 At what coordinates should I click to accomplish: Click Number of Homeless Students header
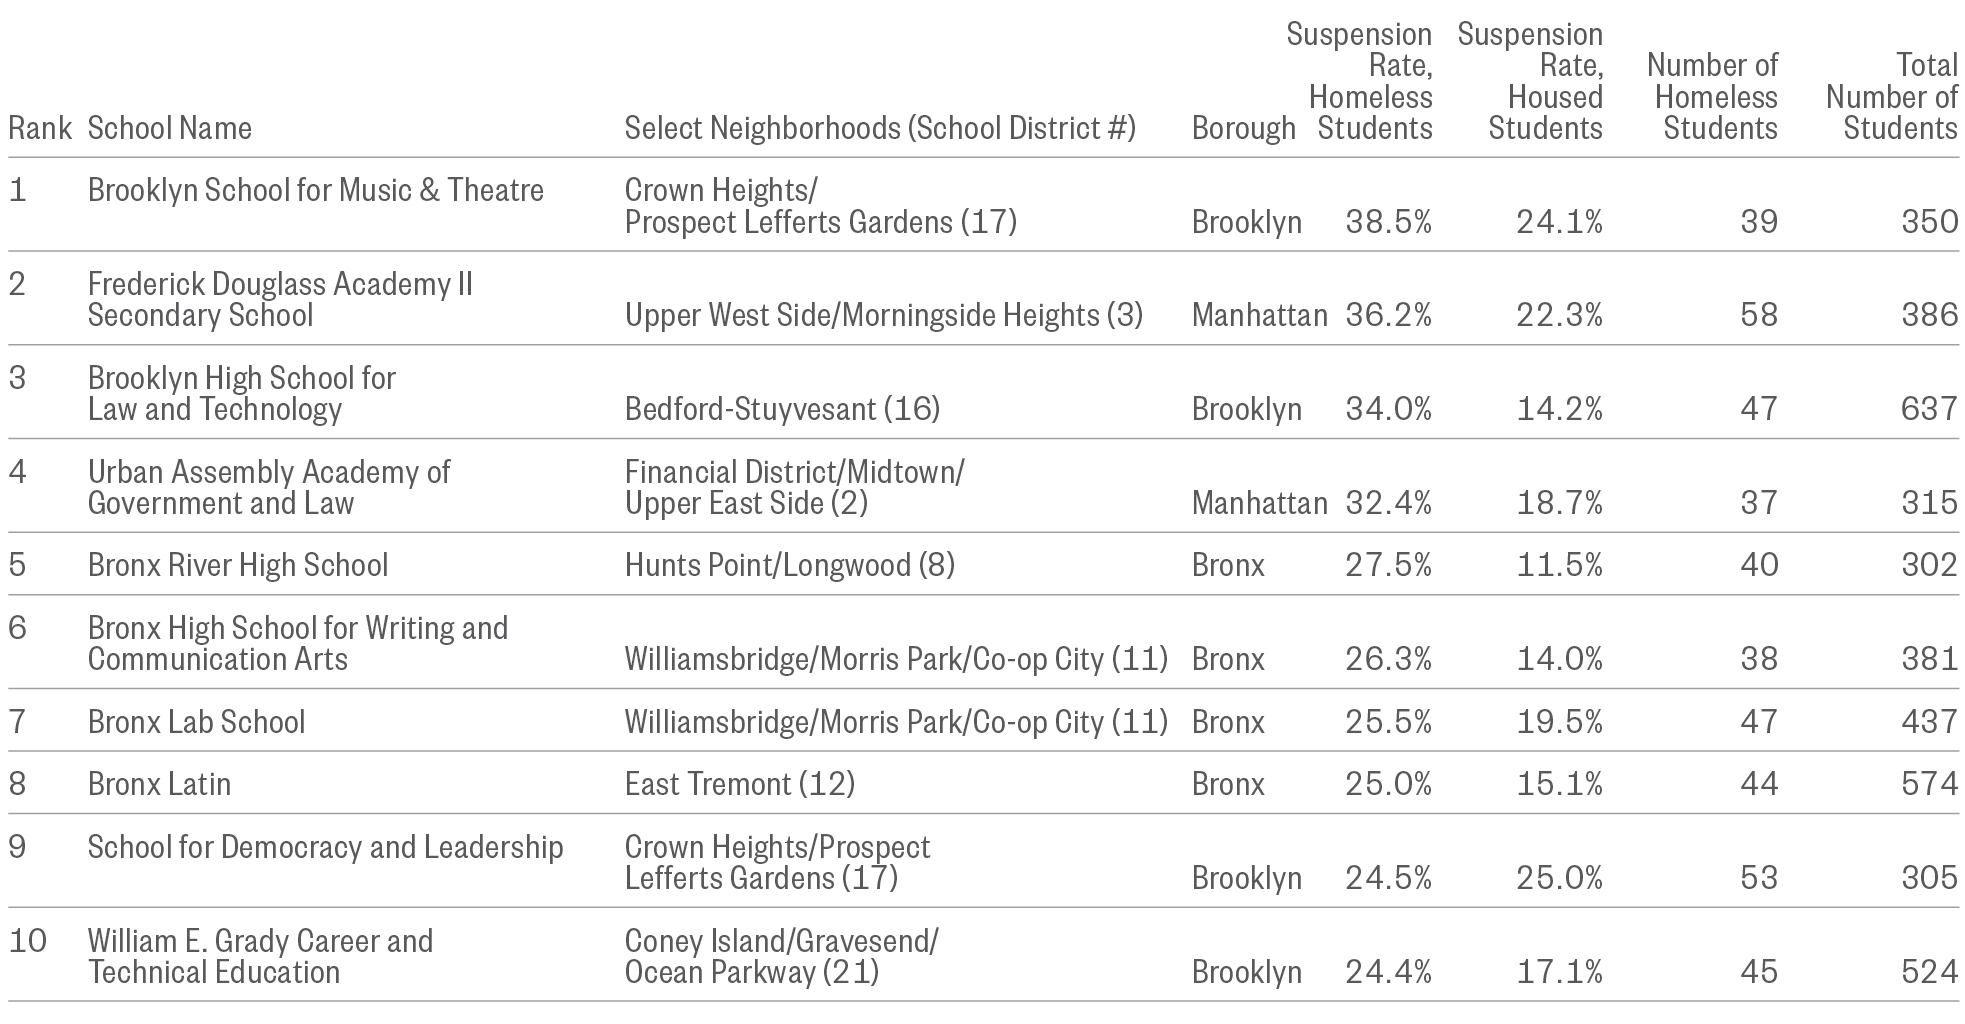tap(1714, 97)
